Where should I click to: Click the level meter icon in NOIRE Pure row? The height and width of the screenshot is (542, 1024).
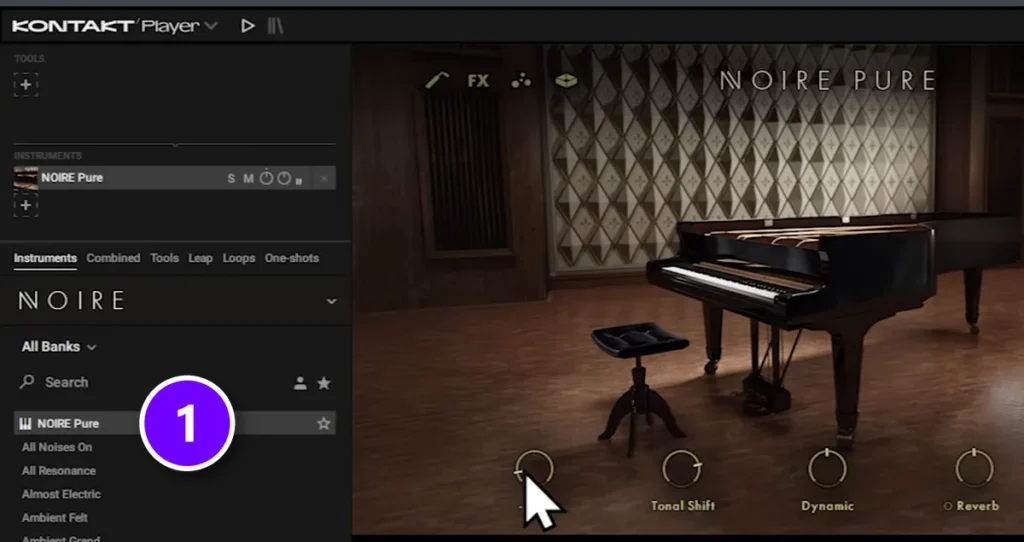tap(299, 180)
